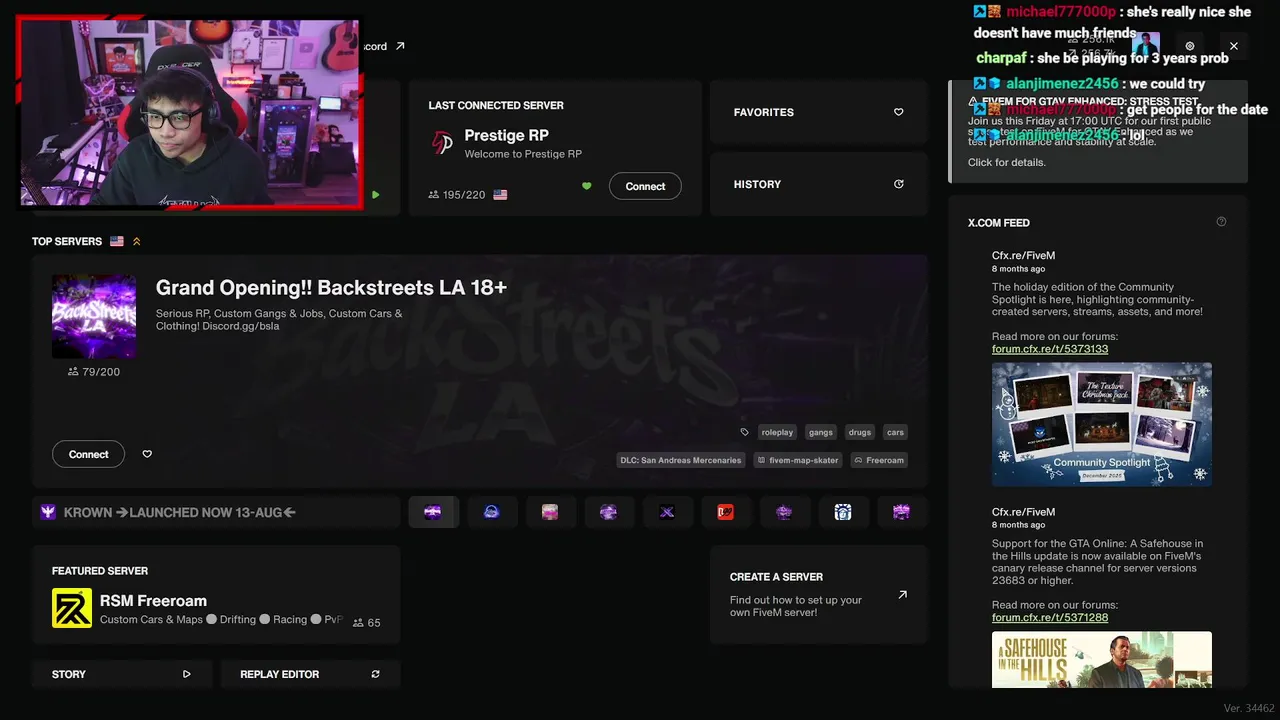Expand the Top Servers double-chevron sorter
Viewport: 1280px width, 720px height.
(x=137, y=241)
